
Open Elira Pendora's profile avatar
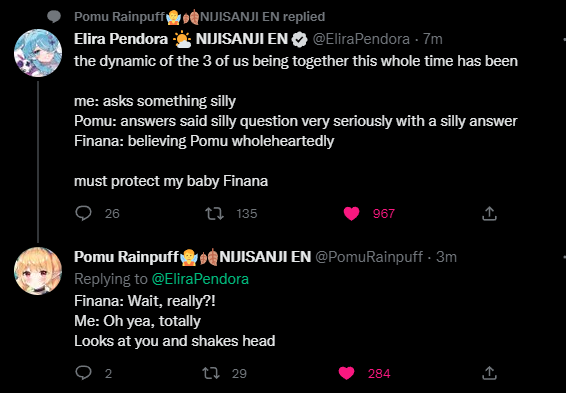click(38, 53)
